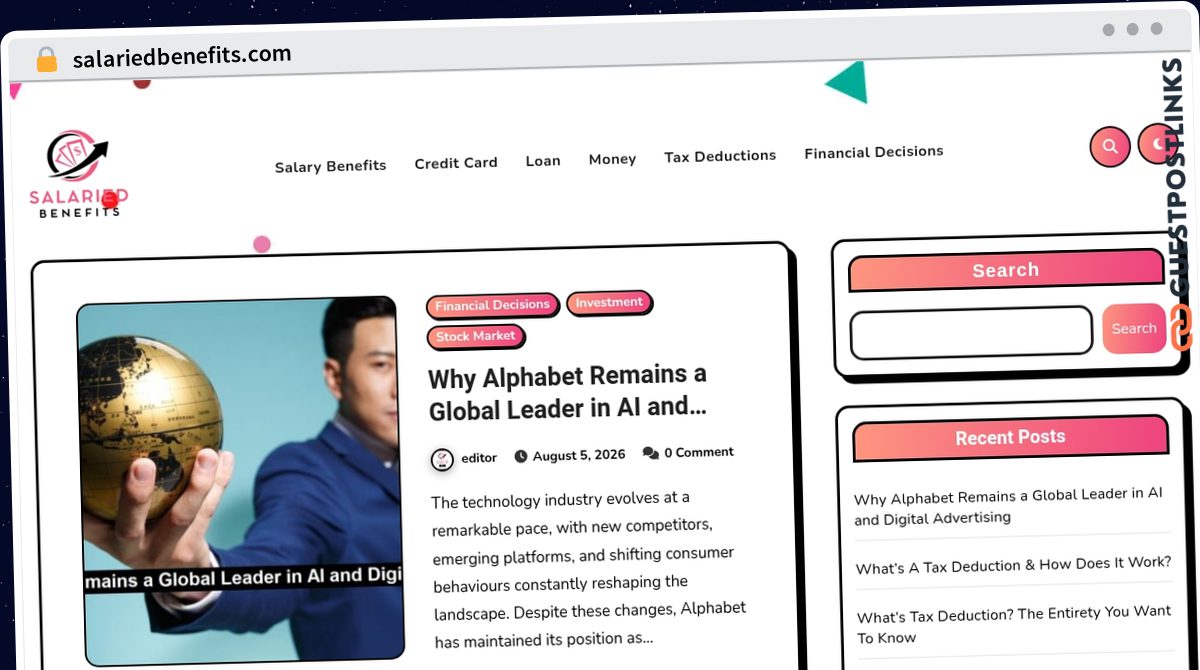Open What's A Tax Deduction & How post

point(1013,566)
